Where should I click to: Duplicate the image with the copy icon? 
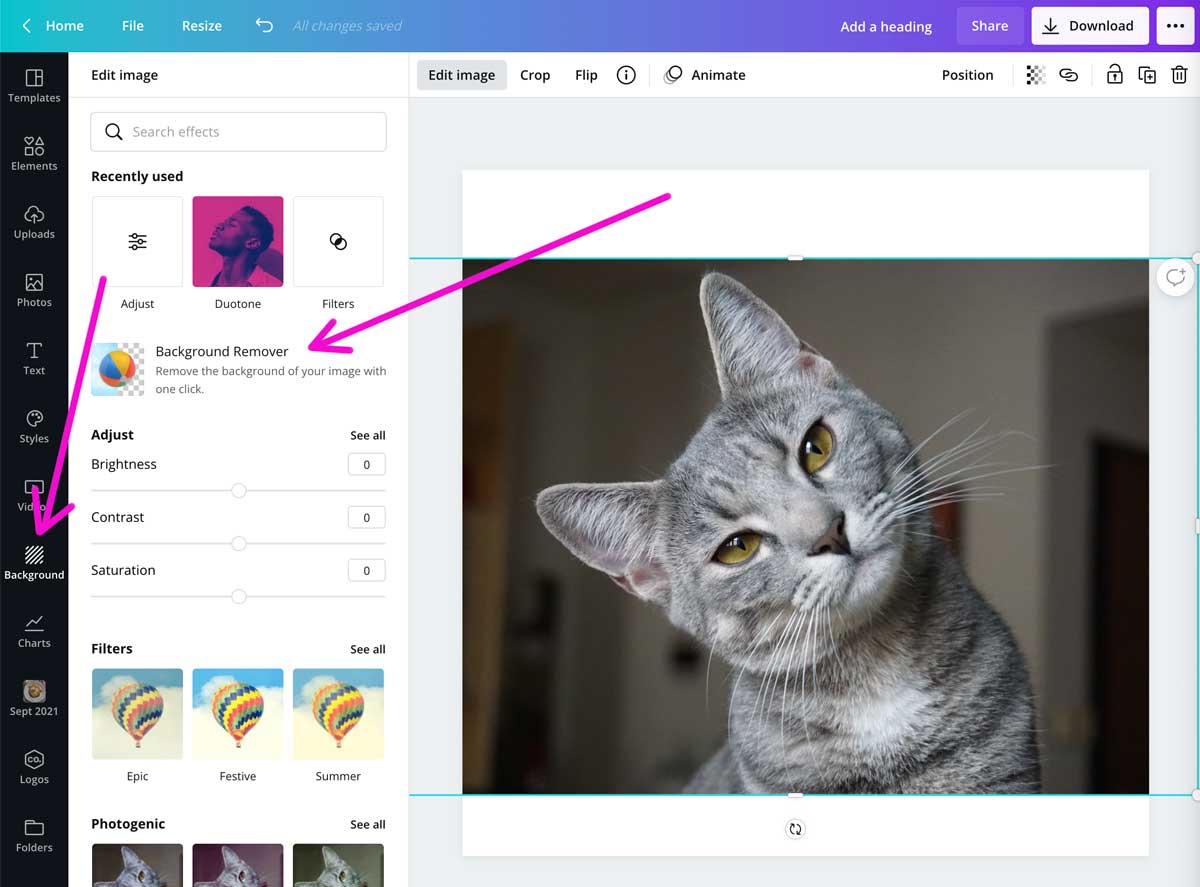[x=1147, y=75]
